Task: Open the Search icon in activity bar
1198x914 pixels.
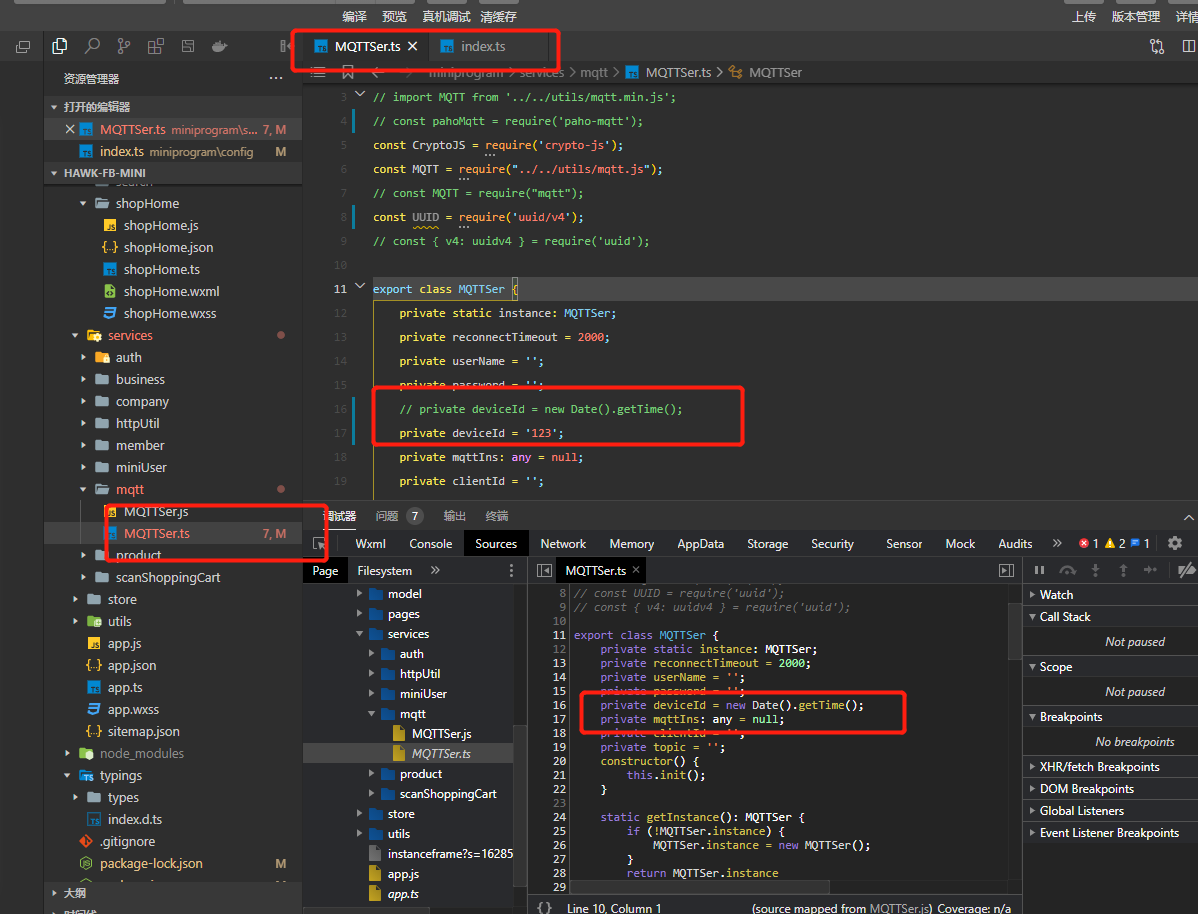Action: pyautogui.click(x=92, y=47)
